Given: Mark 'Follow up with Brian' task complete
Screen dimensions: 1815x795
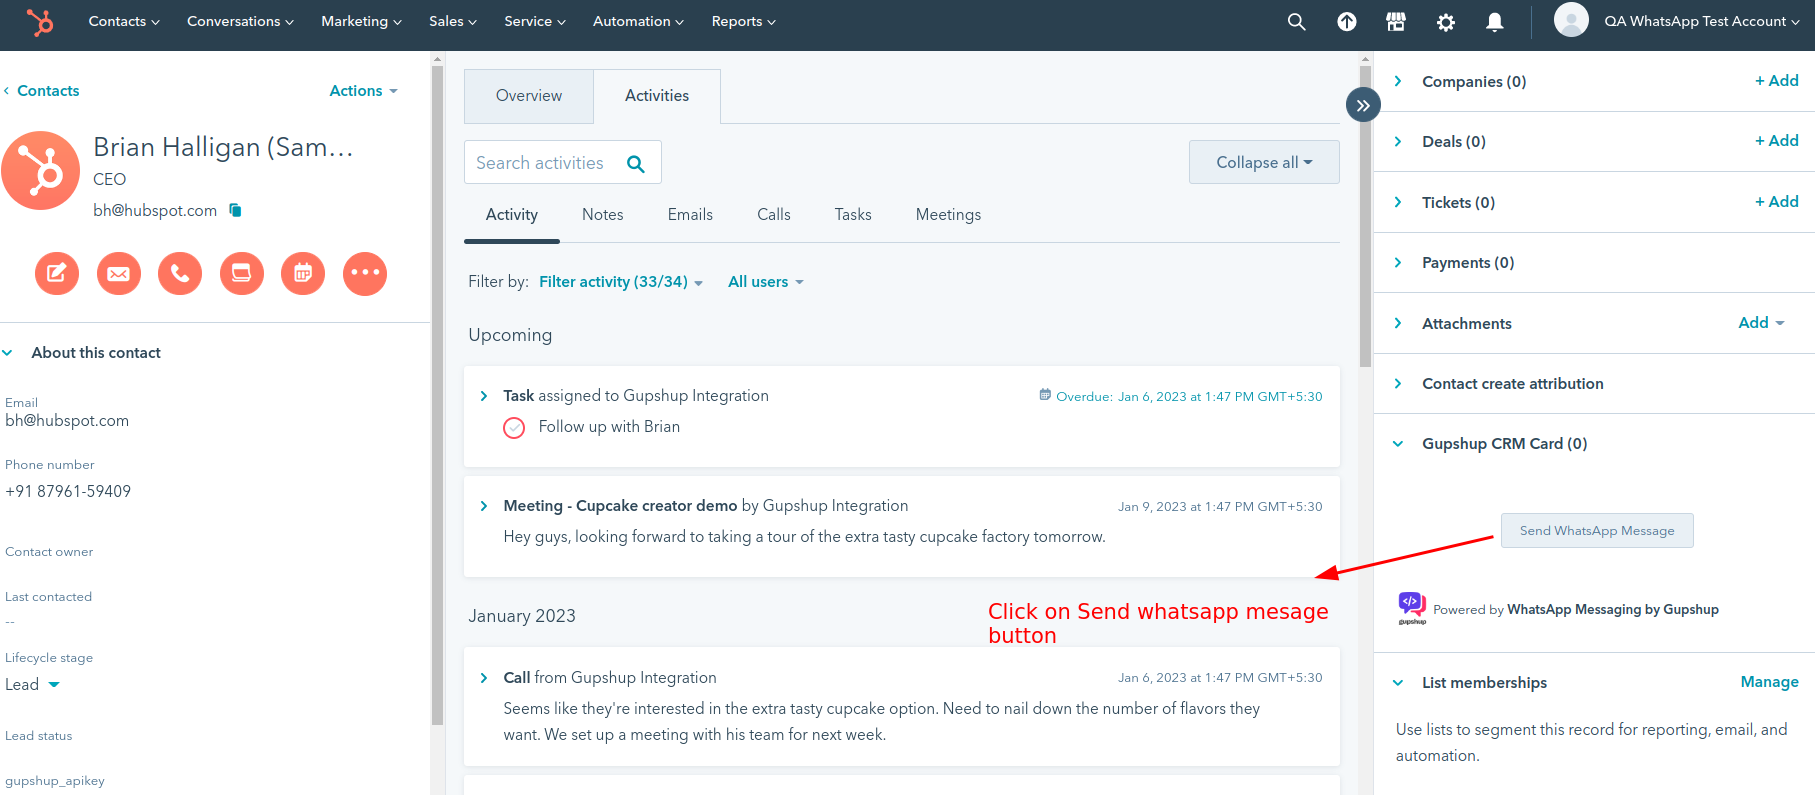Looking at the screenshot, I should point(514,428).
